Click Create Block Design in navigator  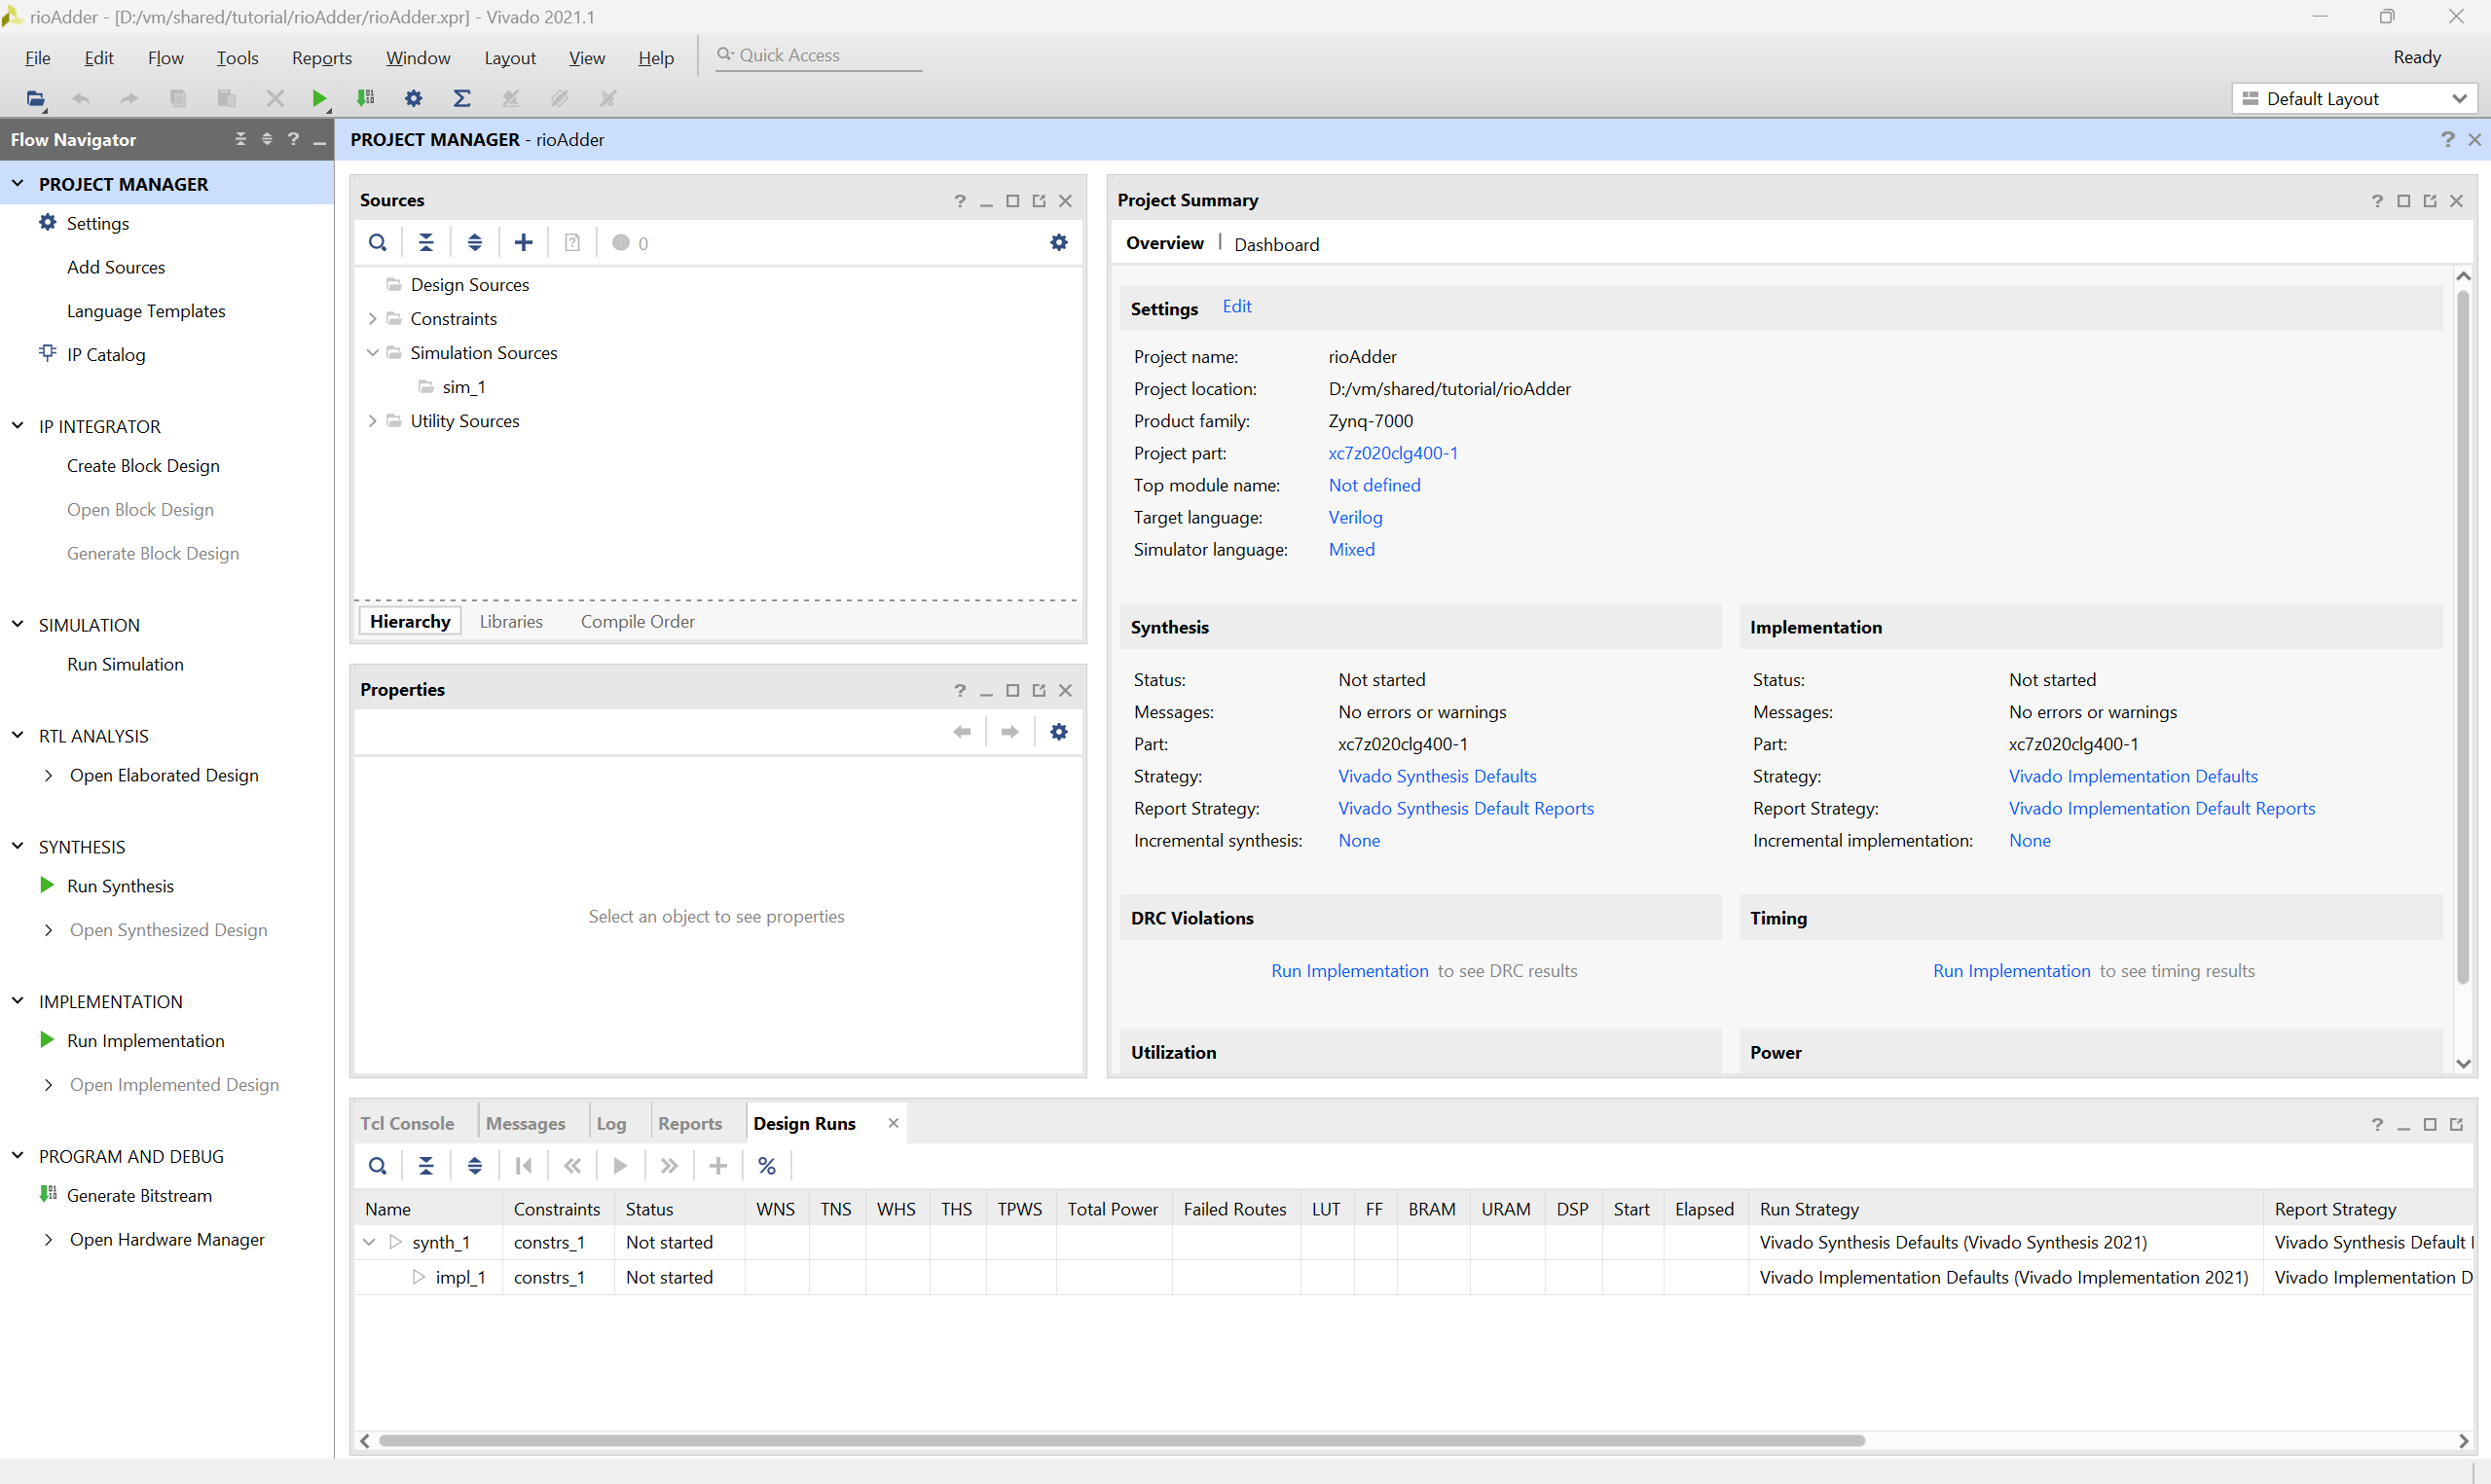[x=143, y=466]
